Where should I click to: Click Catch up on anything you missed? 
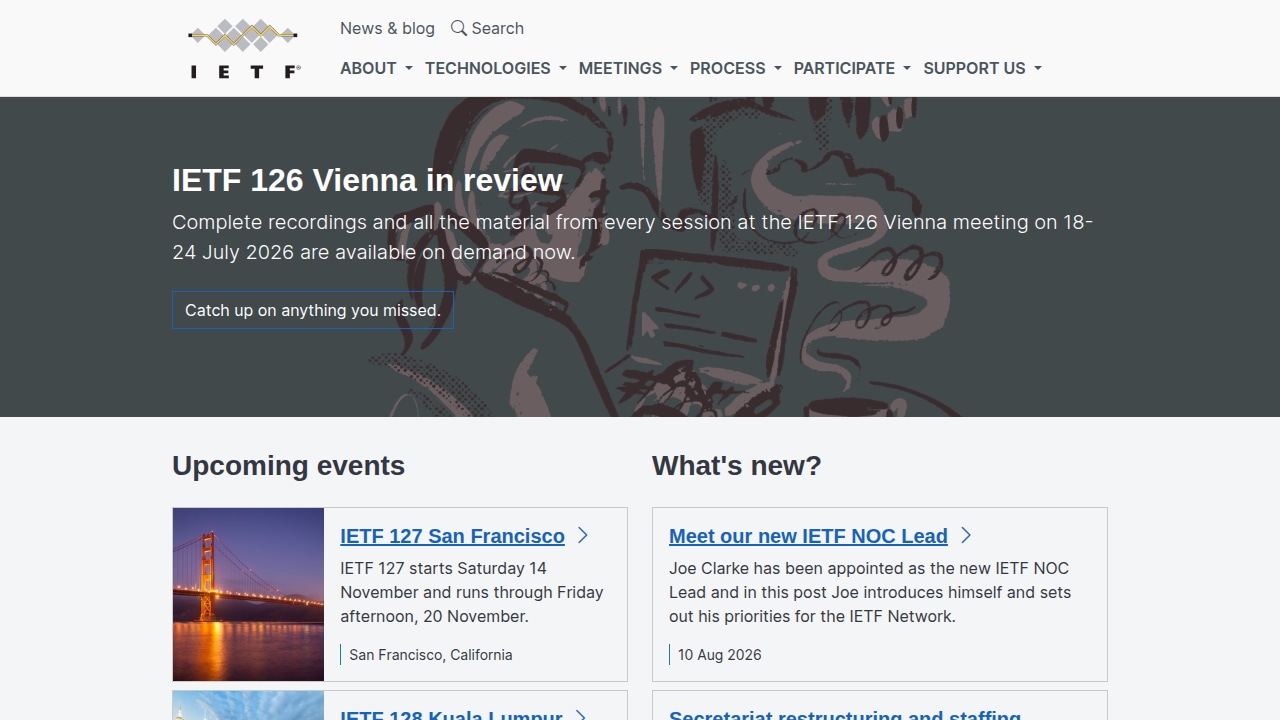(313, 310)
